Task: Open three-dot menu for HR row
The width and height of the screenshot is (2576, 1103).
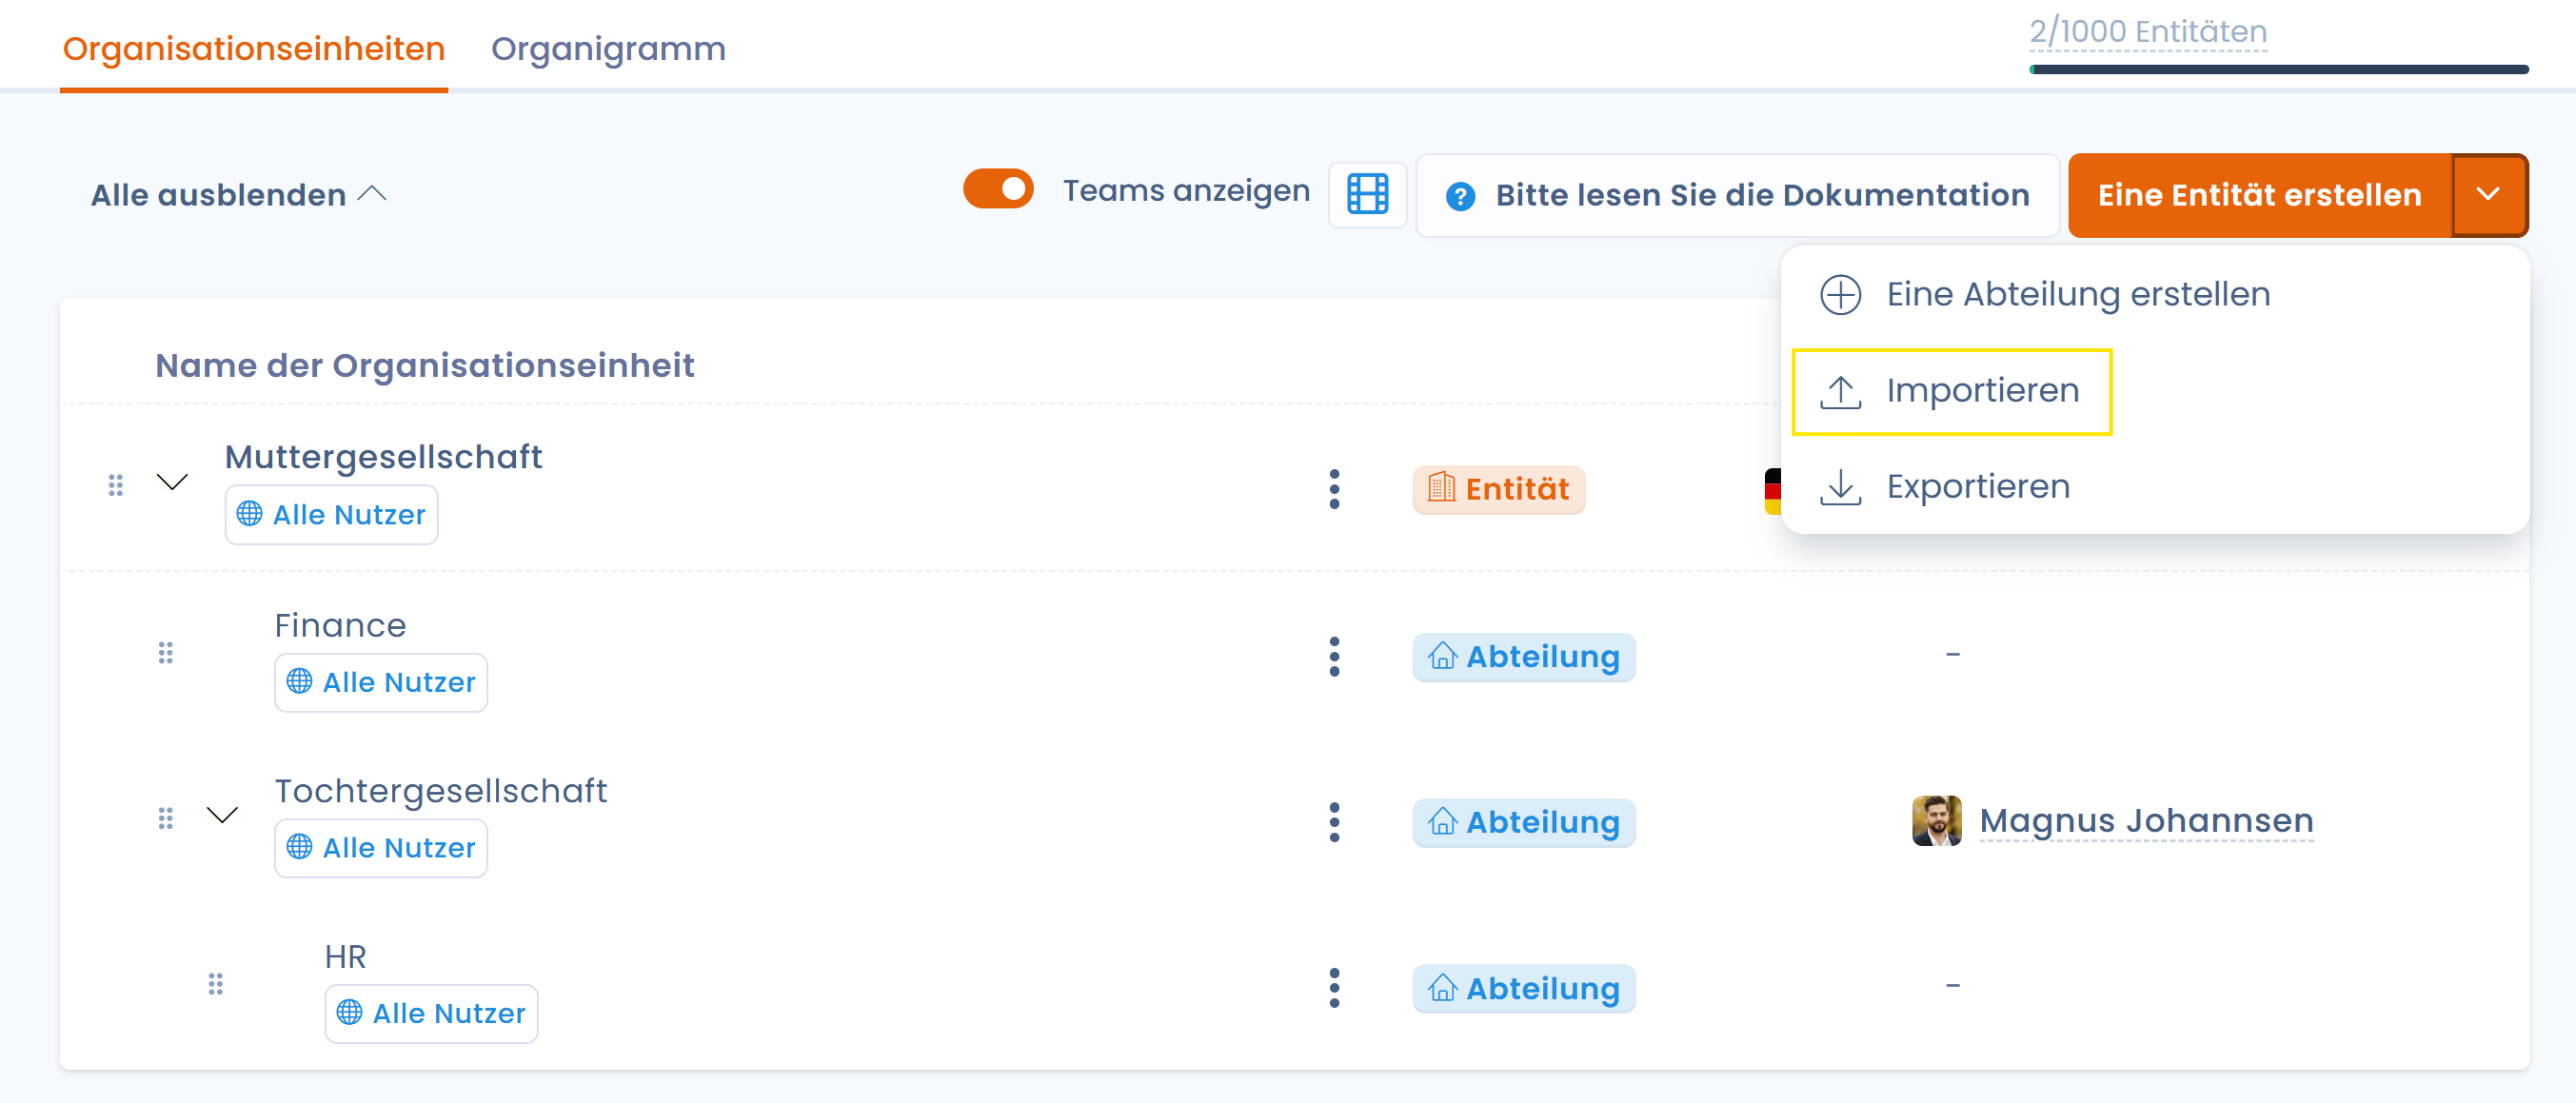Action: [1334, 988]
